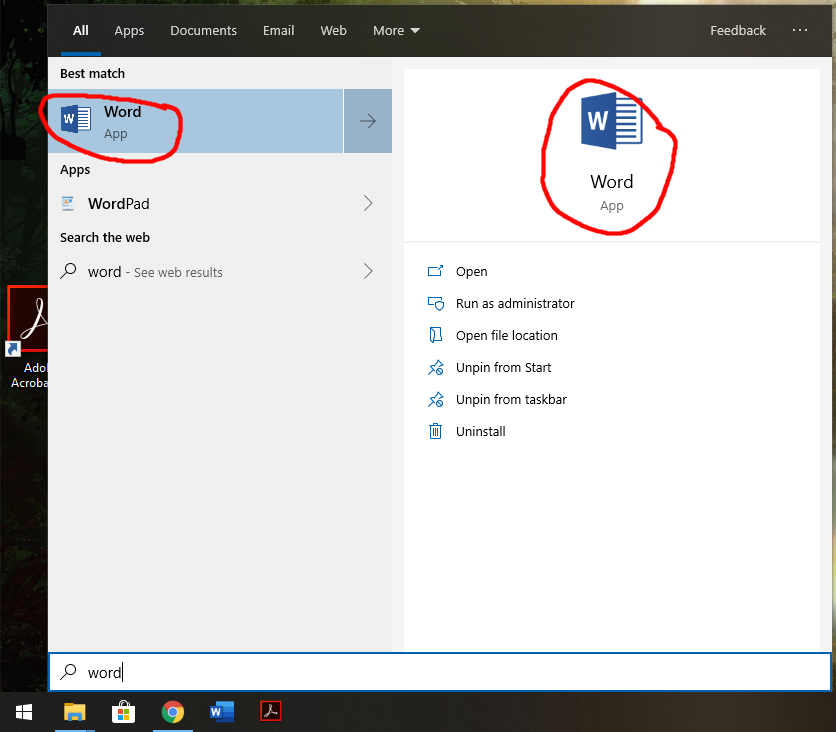Click the Feedback link
The image size is (836, 732).
(738, 30)
